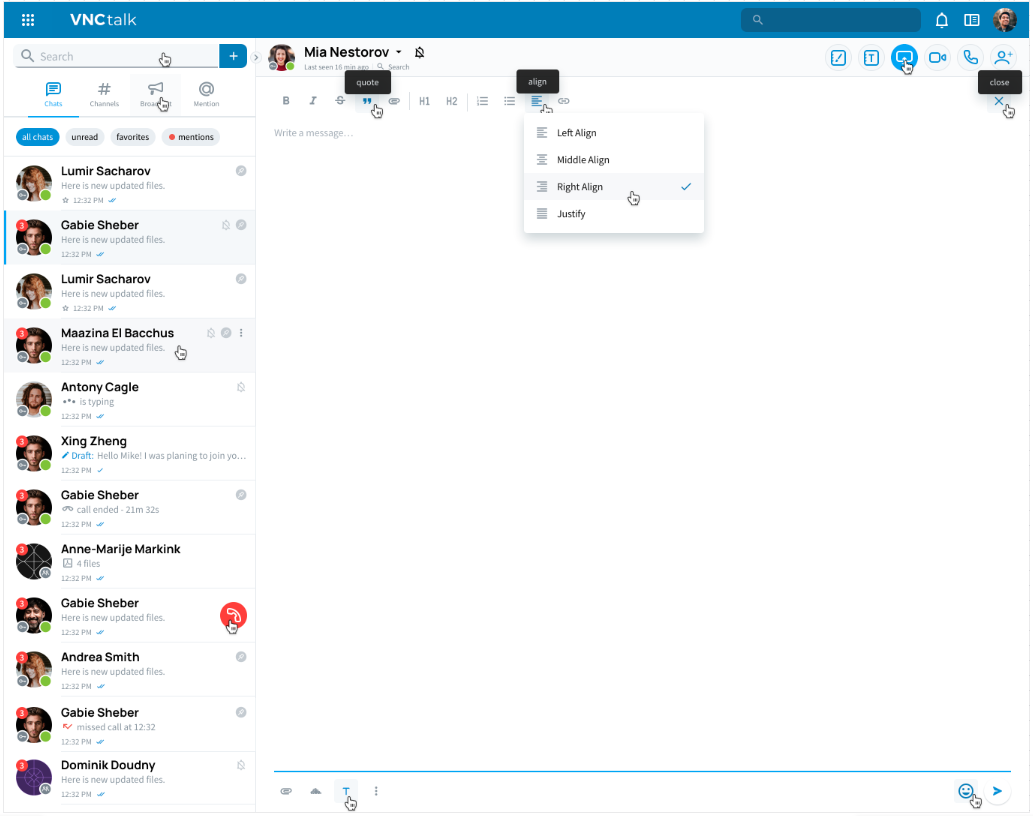Start an audio call
Image resolution: width=1033 pixels, height=816 pixels.
click(x=969, y=58)
